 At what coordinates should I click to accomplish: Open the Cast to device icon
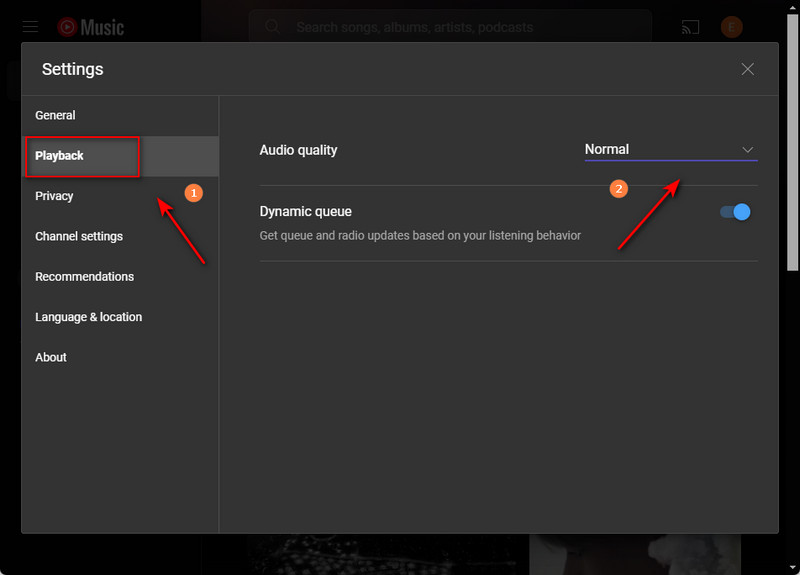click(x=690, y=27)
